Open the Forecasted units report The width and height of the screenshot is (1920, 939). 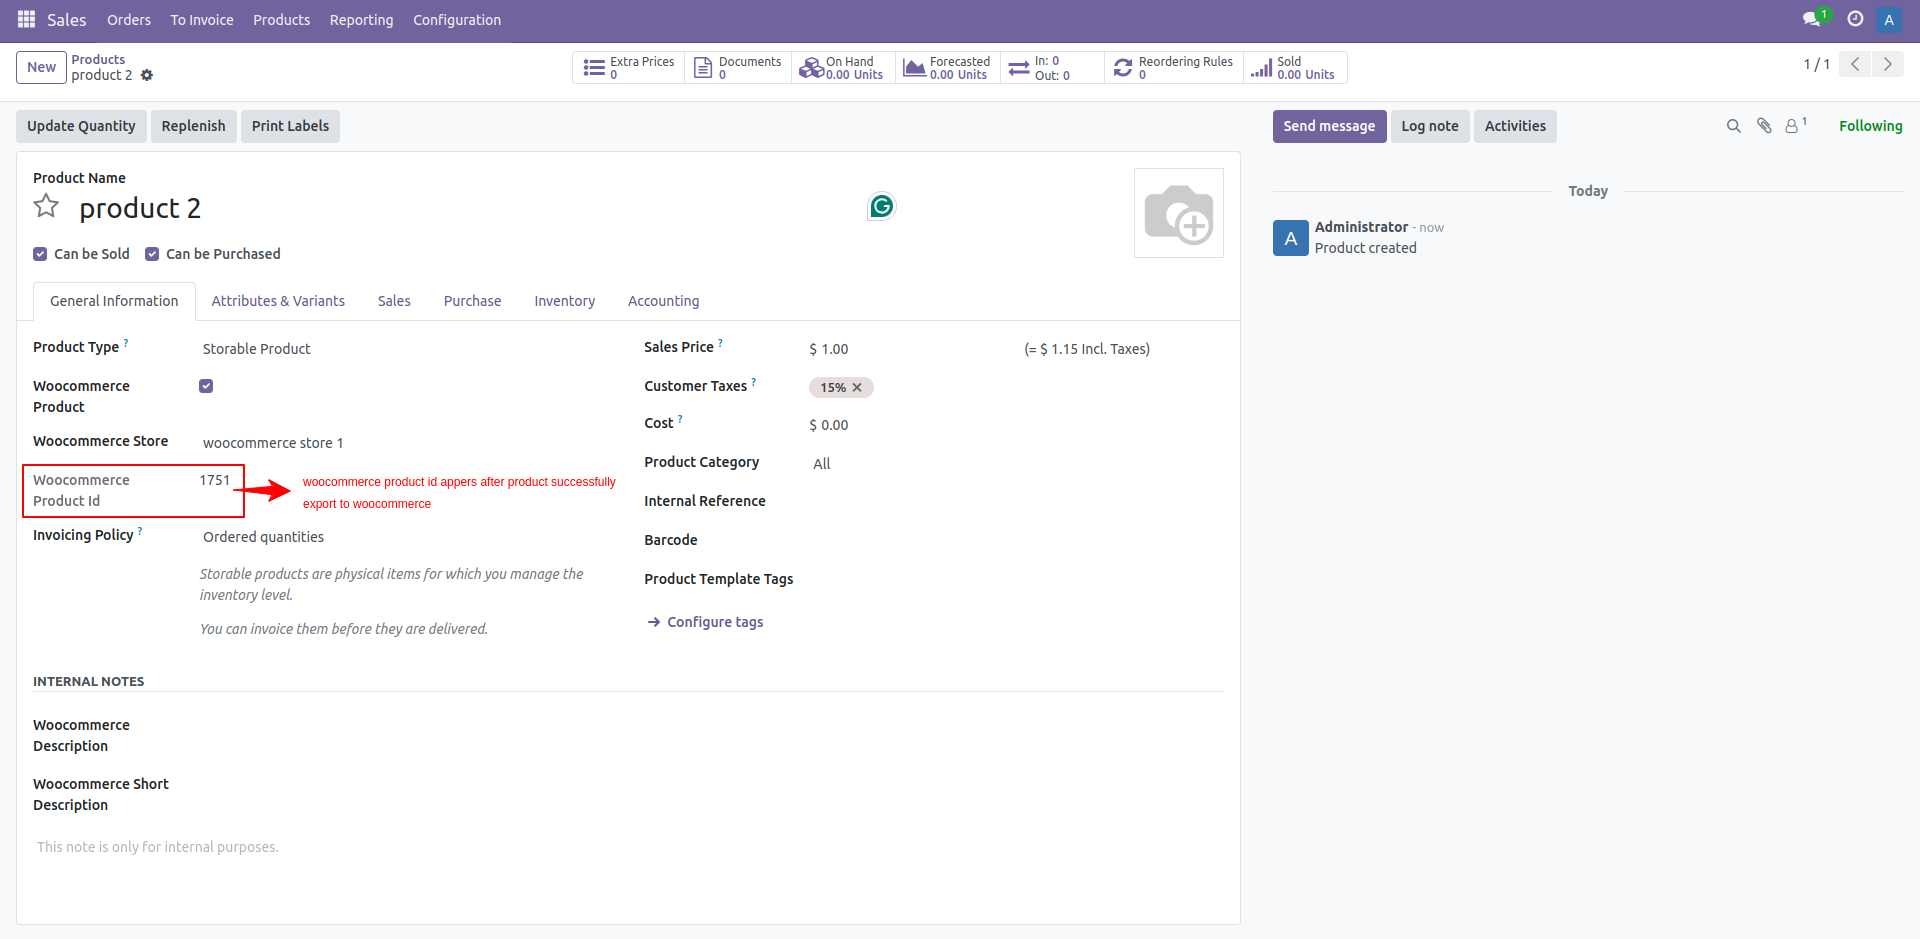[x=947, y=67]
